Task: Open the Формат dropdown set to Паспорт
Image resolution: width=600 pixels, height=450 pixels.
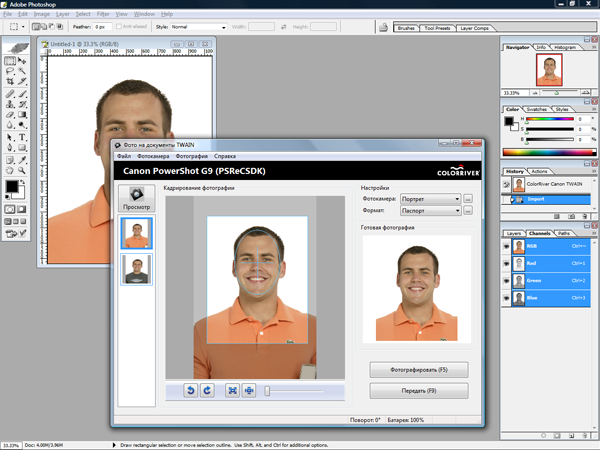Action: point(430,210)
